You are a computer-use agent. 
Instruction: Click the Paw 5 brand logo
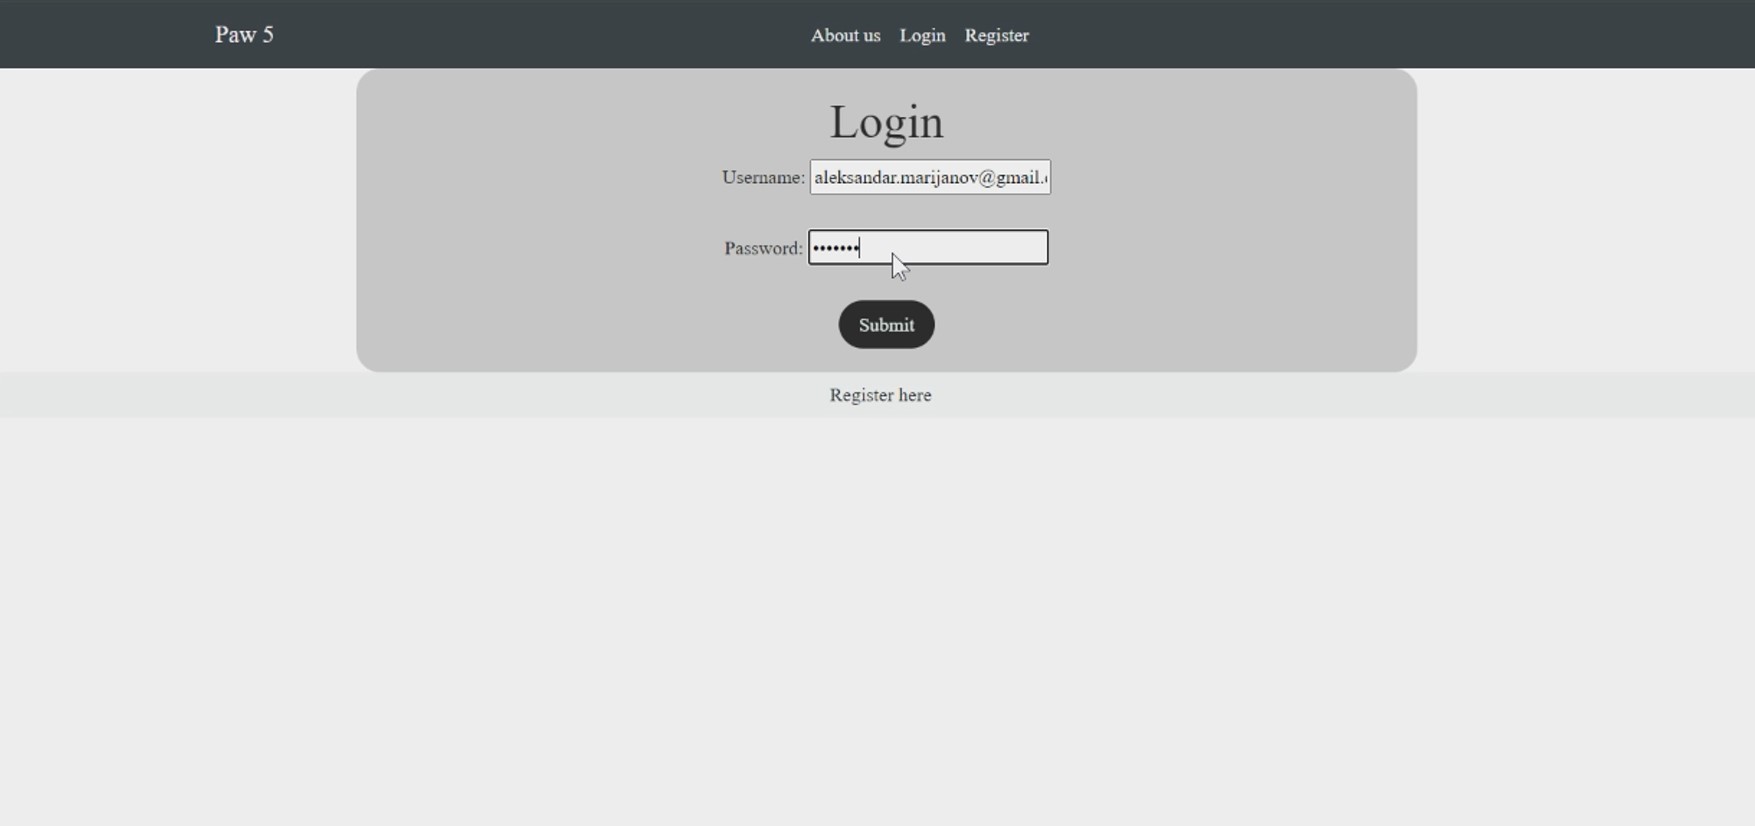pos(244,35)
